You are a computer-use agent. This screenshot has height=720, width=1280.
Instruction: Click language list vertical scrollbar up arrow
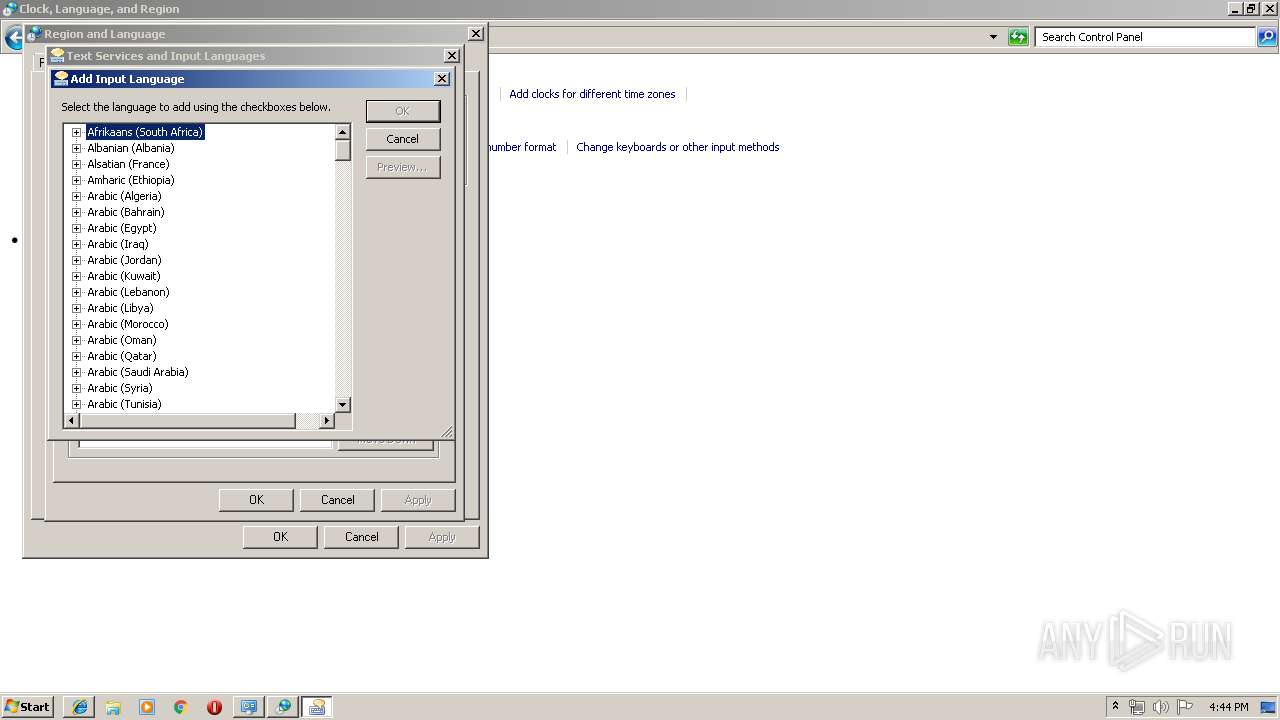tap(342, 132)
